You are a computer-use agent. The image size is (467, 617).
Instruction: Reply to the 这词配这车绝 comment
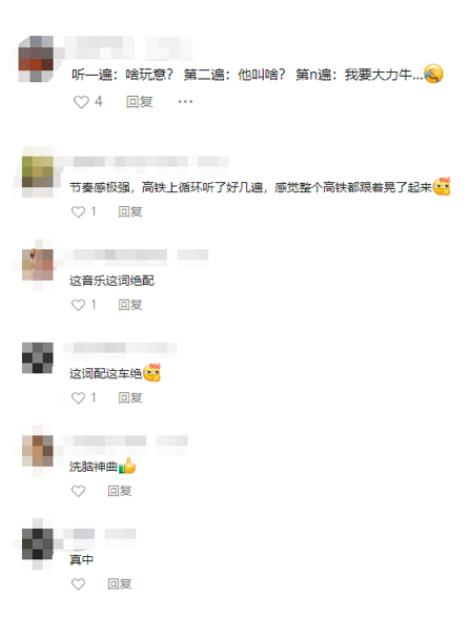(130, 398)
